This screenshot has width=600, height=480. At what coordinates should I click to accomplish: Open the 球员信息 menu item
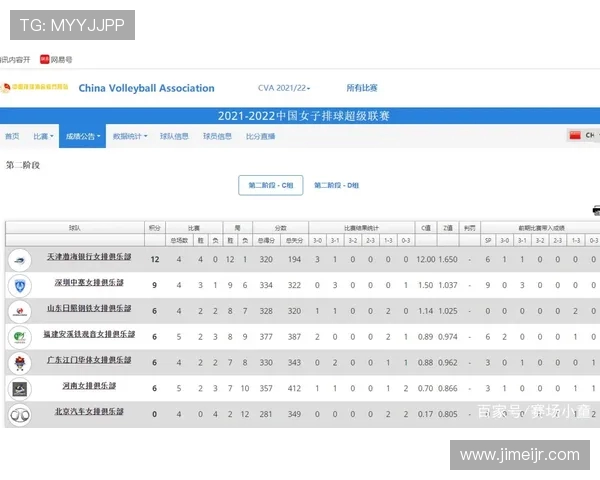(217, 136)
